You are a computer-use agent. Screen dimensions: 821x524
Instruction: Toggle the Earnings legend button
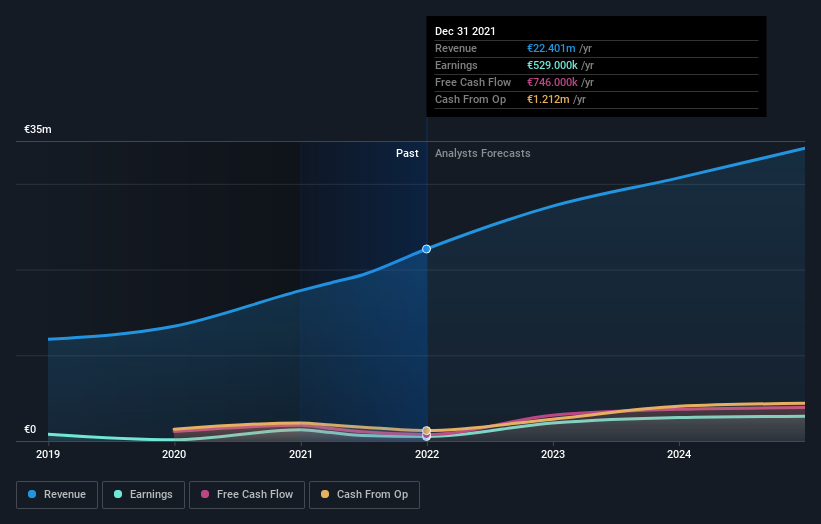[x=143, y=495]
